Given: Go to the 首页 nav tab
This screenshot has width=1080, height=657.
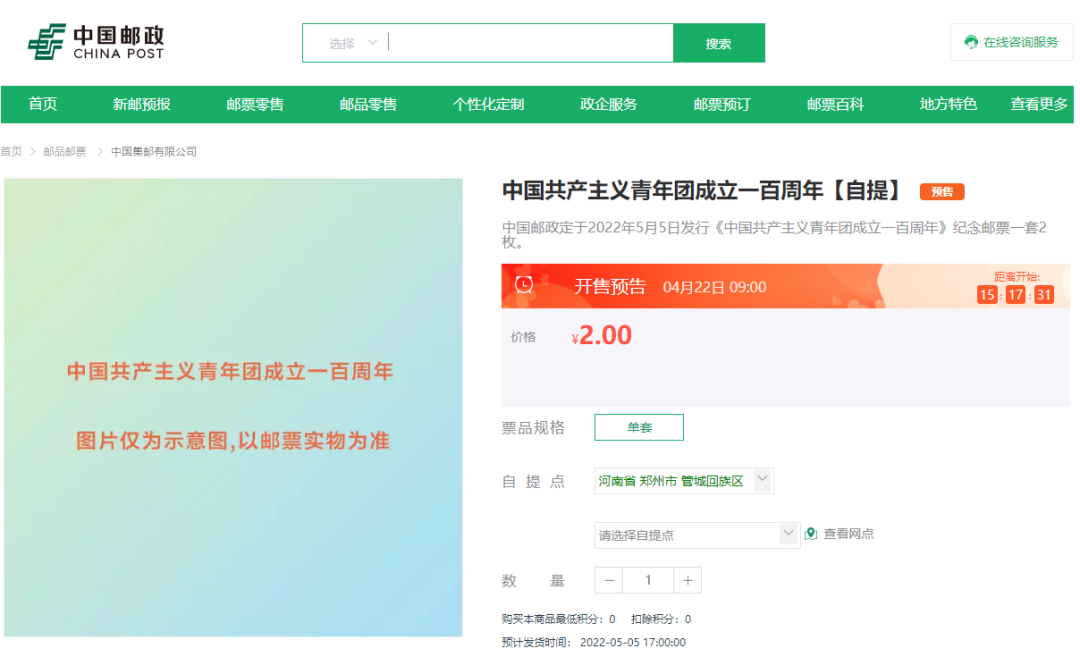Looking at the screenshot, I should tap(43, 104).
